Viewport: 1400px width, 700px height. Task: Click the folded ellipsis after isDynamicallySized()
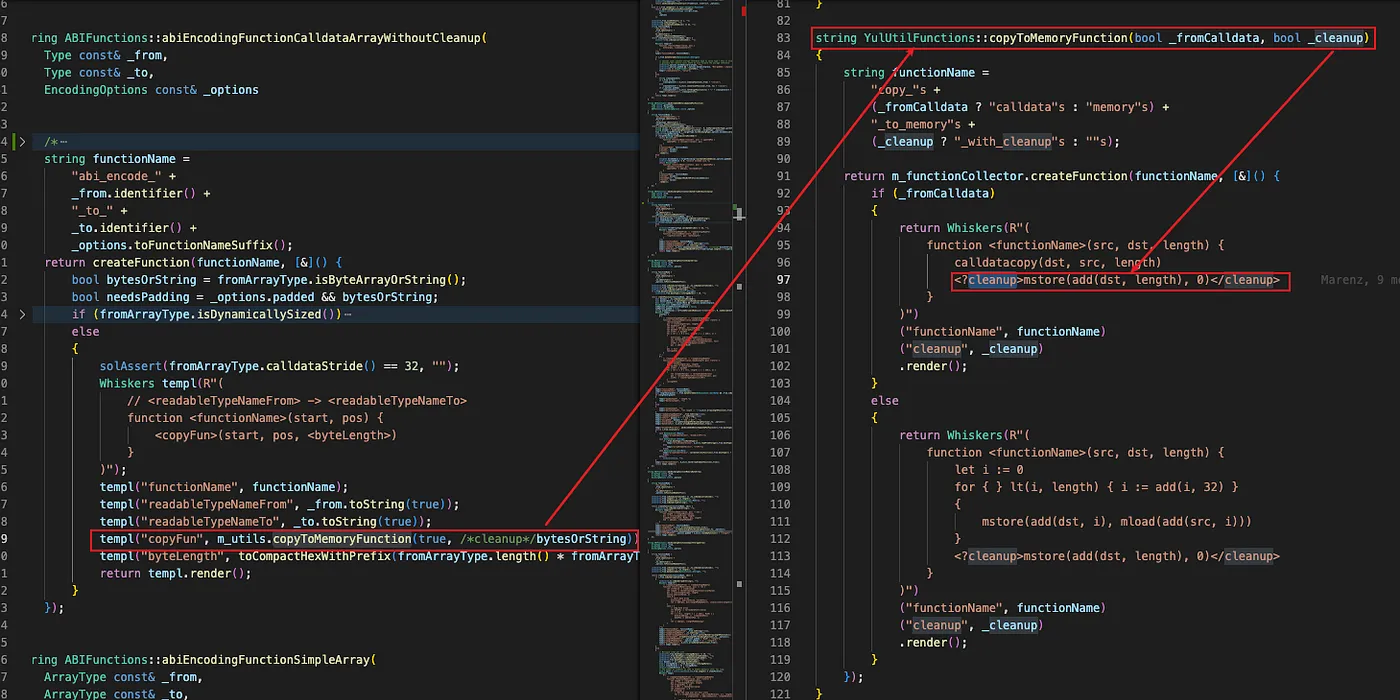click(x=348, y=315)
